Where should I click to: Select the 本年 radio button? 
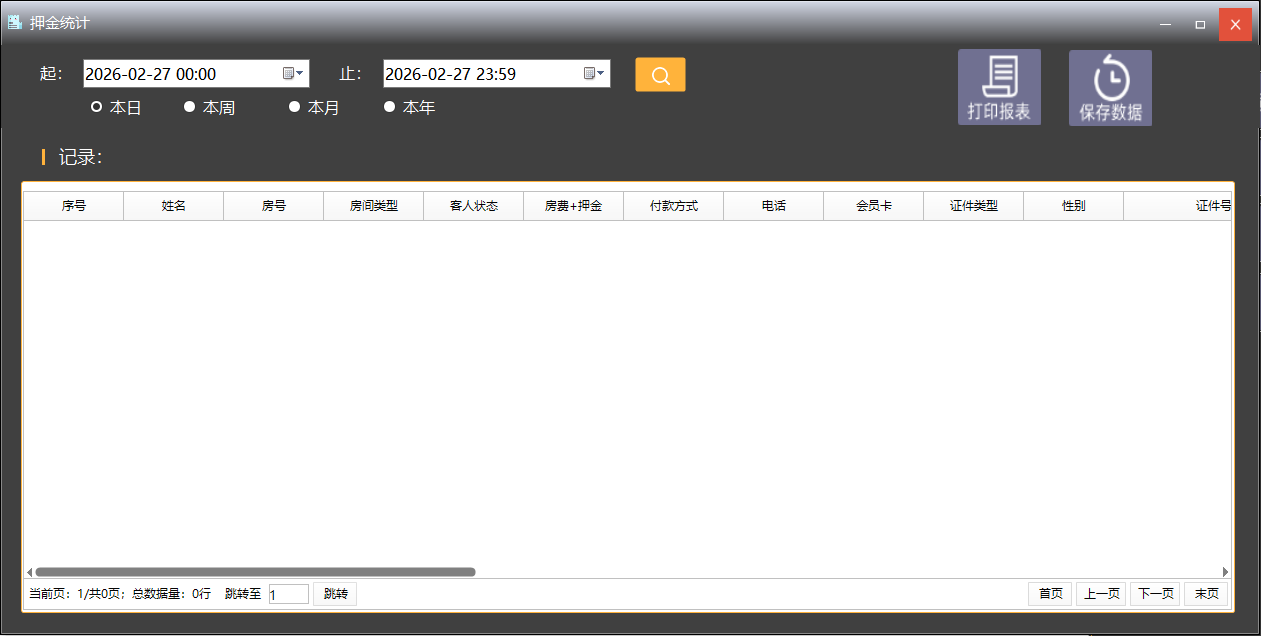click(x=390, y=107)
